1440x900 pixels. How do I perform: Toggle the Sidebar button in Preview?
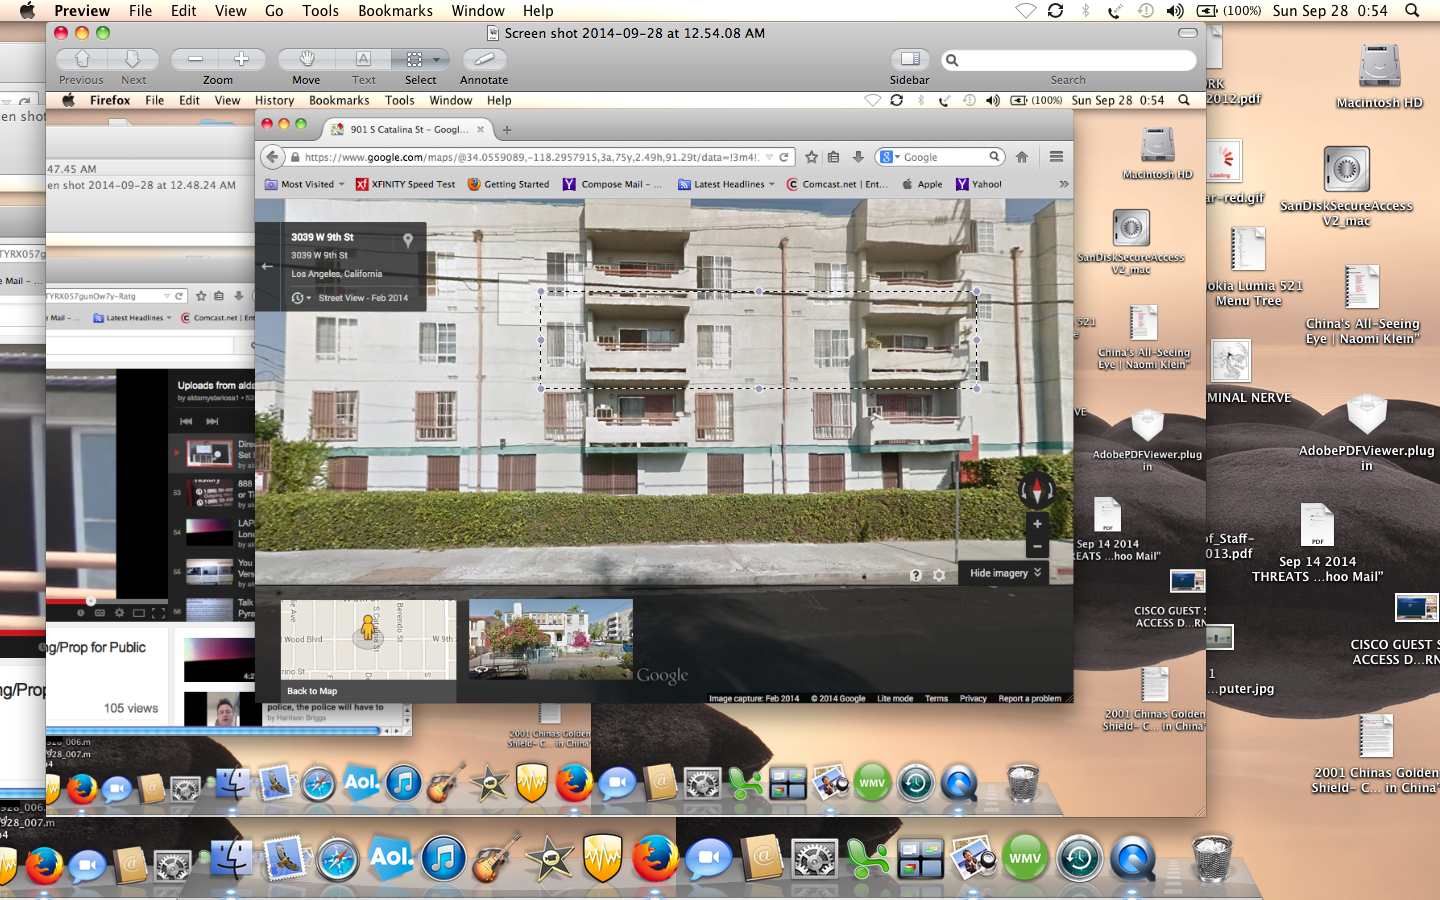(x=909, y=60)
